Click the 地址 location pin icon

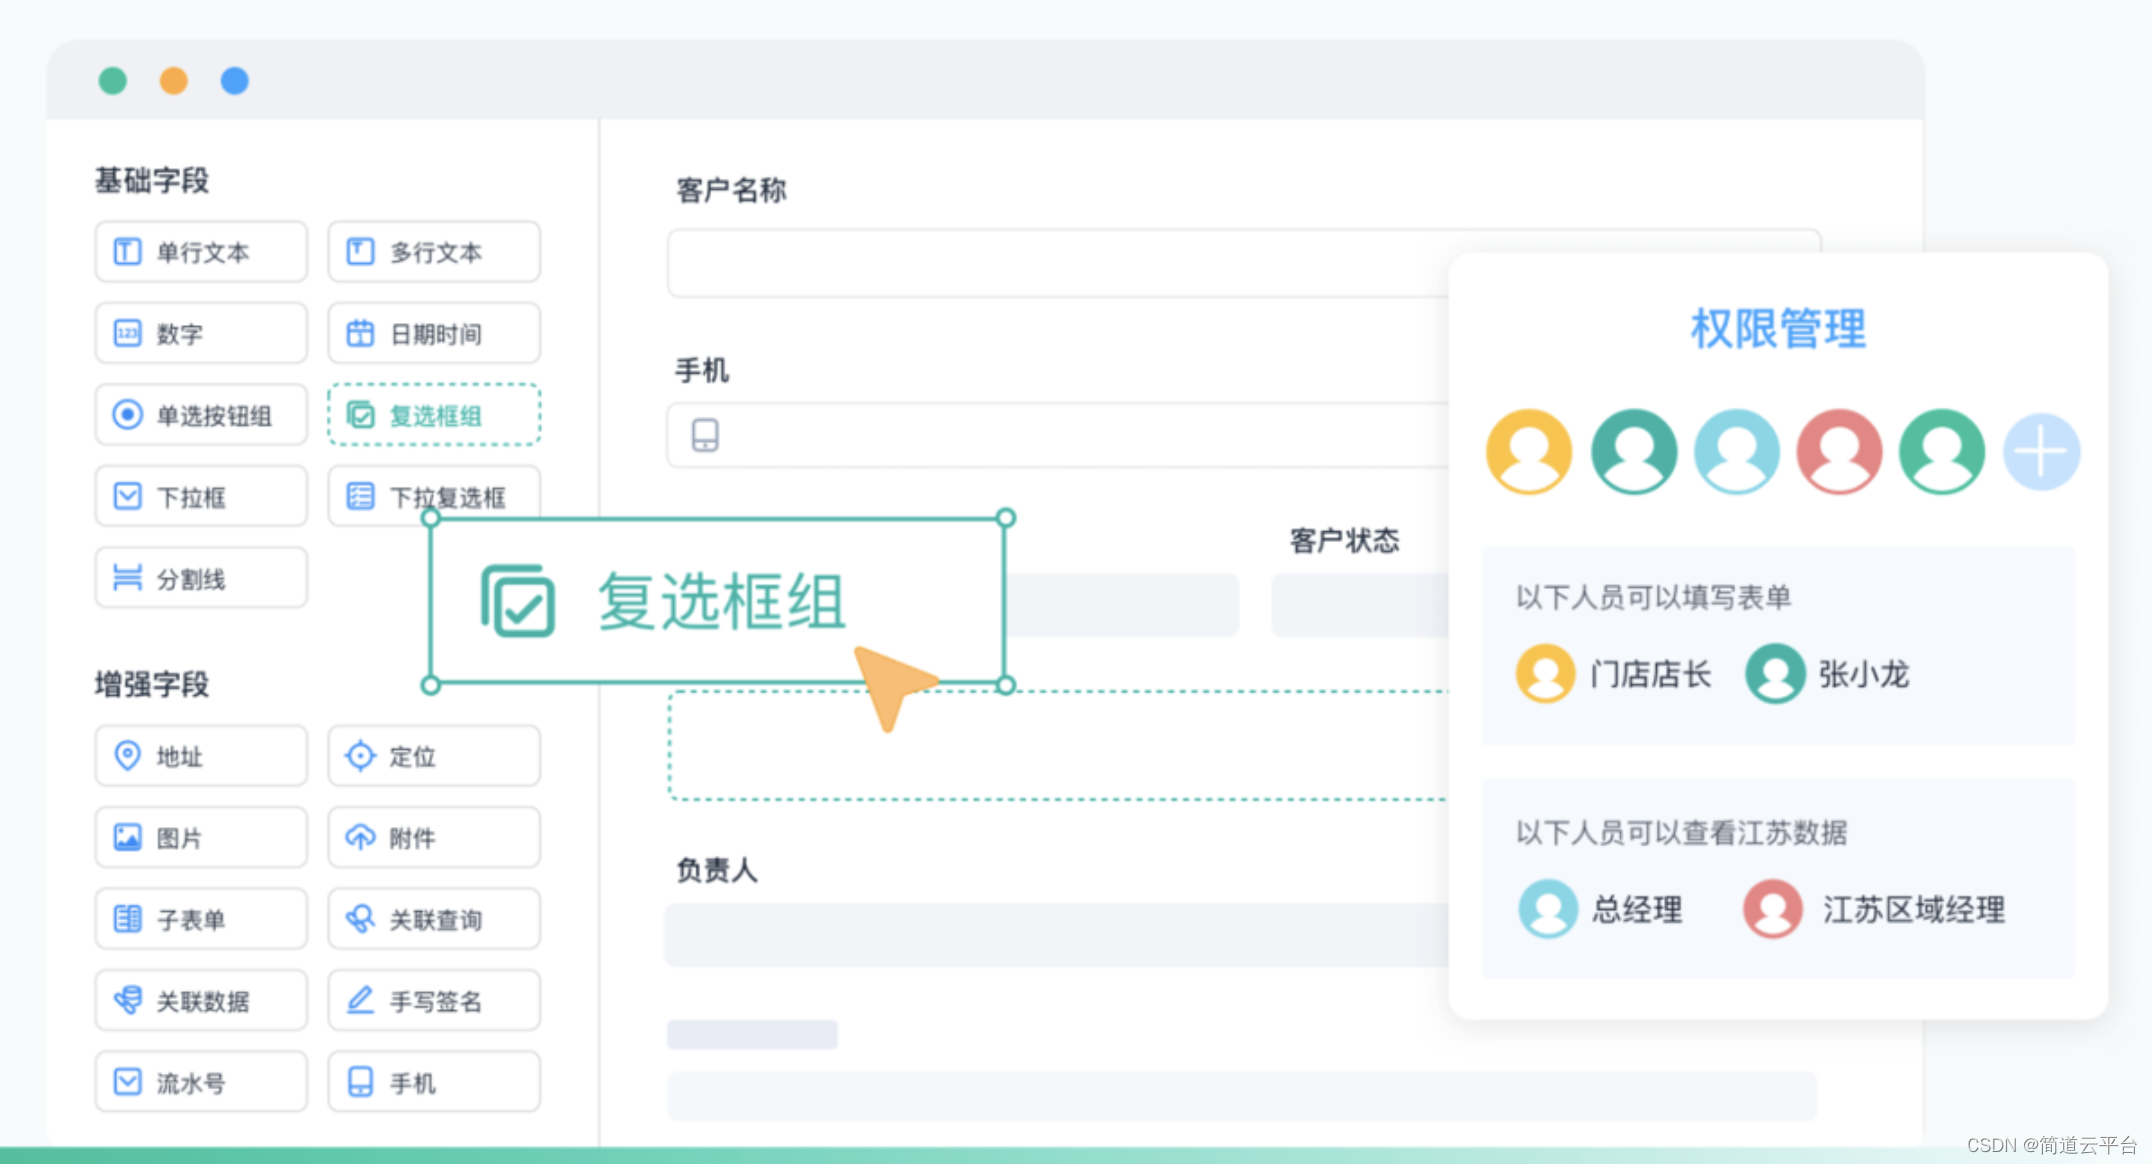pyautogui.click(x=127, y=755)
